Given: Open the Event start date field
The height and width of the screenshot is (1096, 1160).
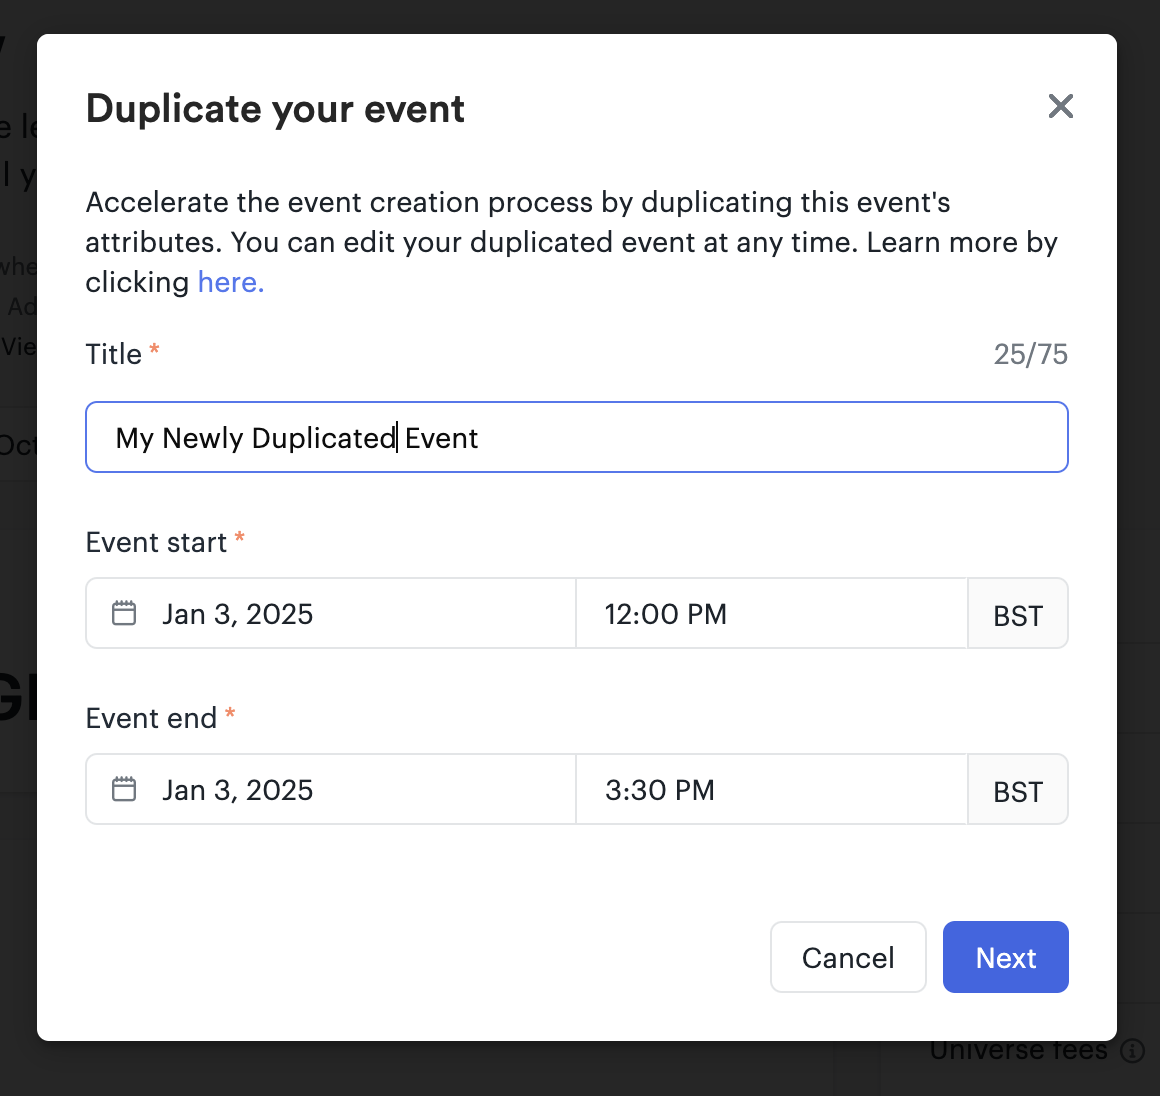Looking at the screenshot, I should pyautogui.click(x=331, y=613).
